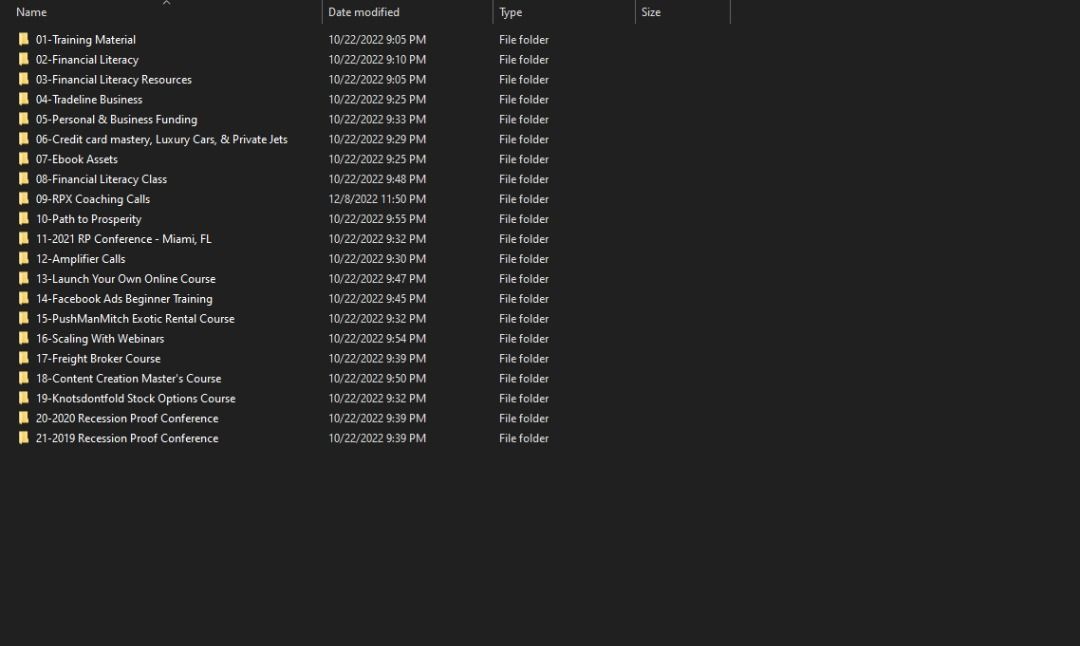Select folder icon for 09-RPX Coaching Calls
Screen dimensions: 1080x646
24,199
